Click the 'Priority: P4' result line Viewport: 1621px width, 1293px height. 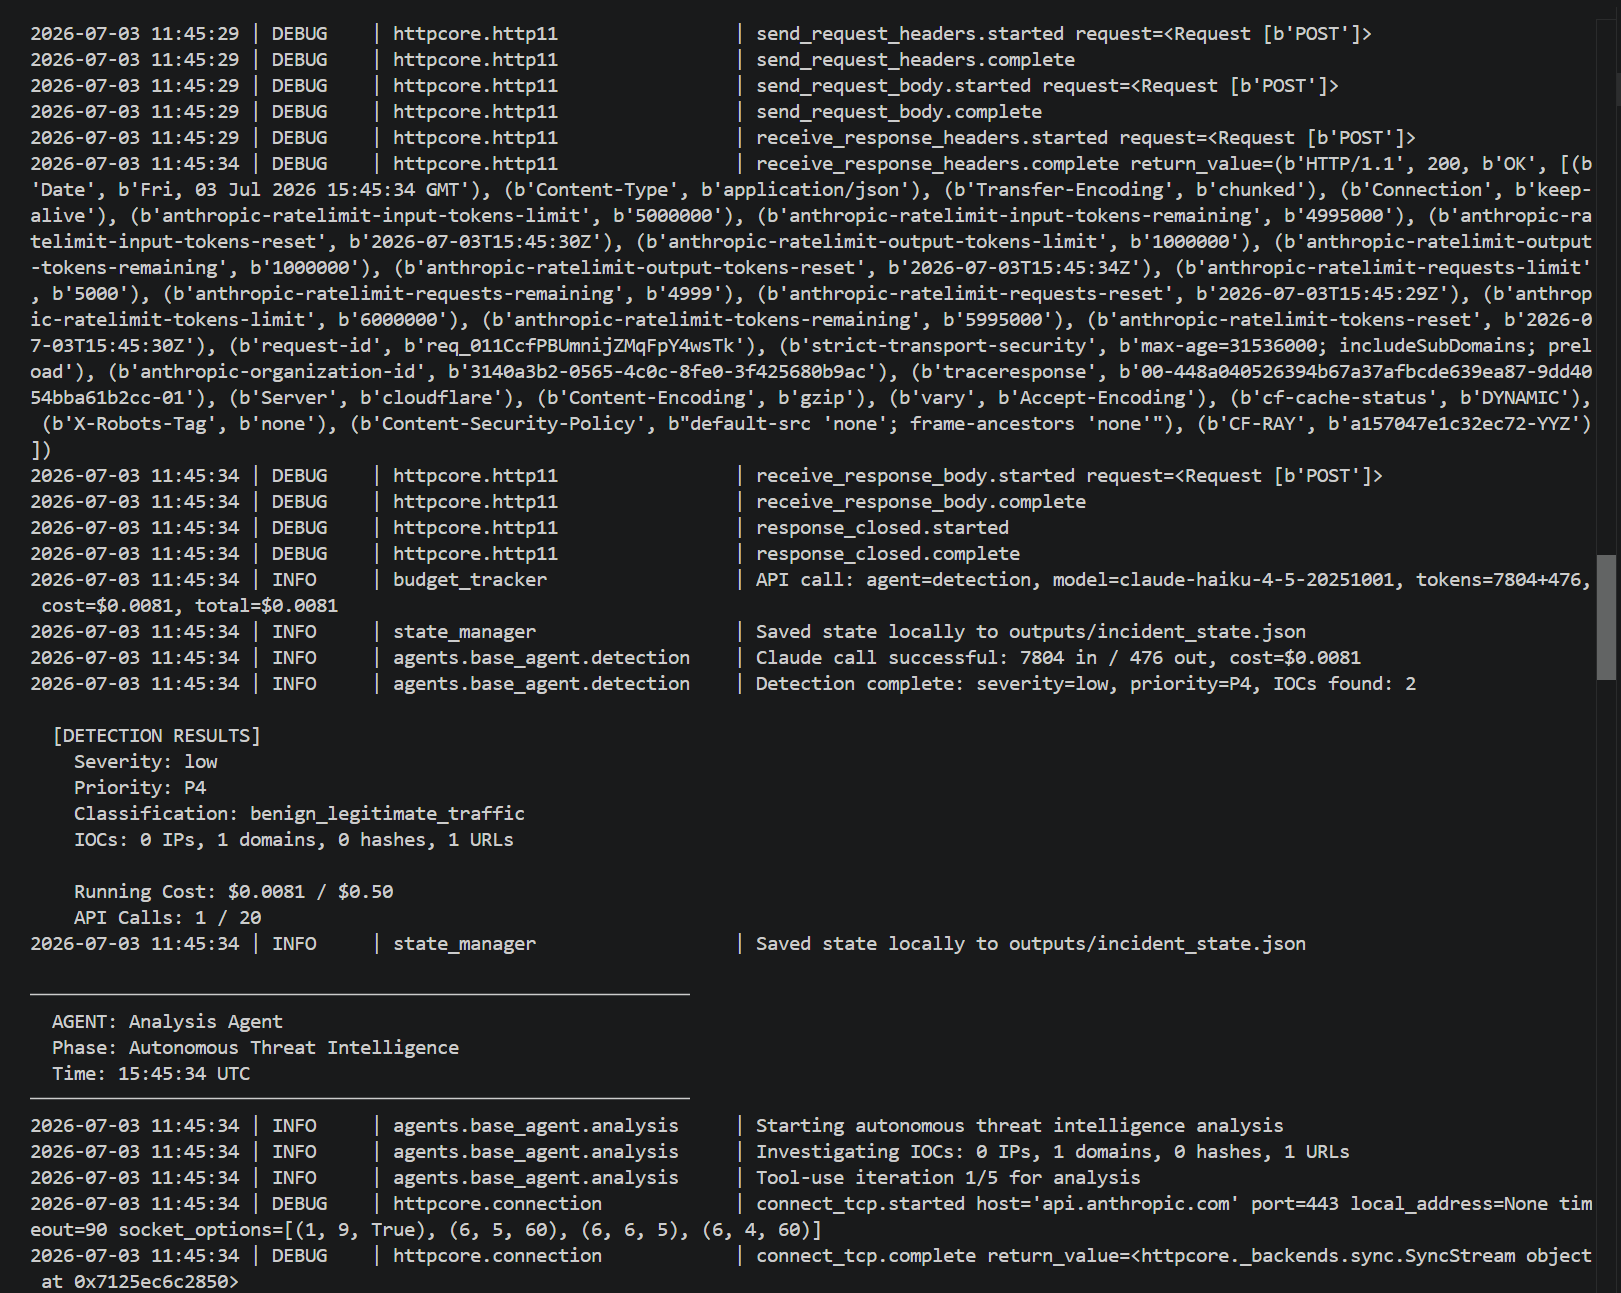(x=140, y=788)
